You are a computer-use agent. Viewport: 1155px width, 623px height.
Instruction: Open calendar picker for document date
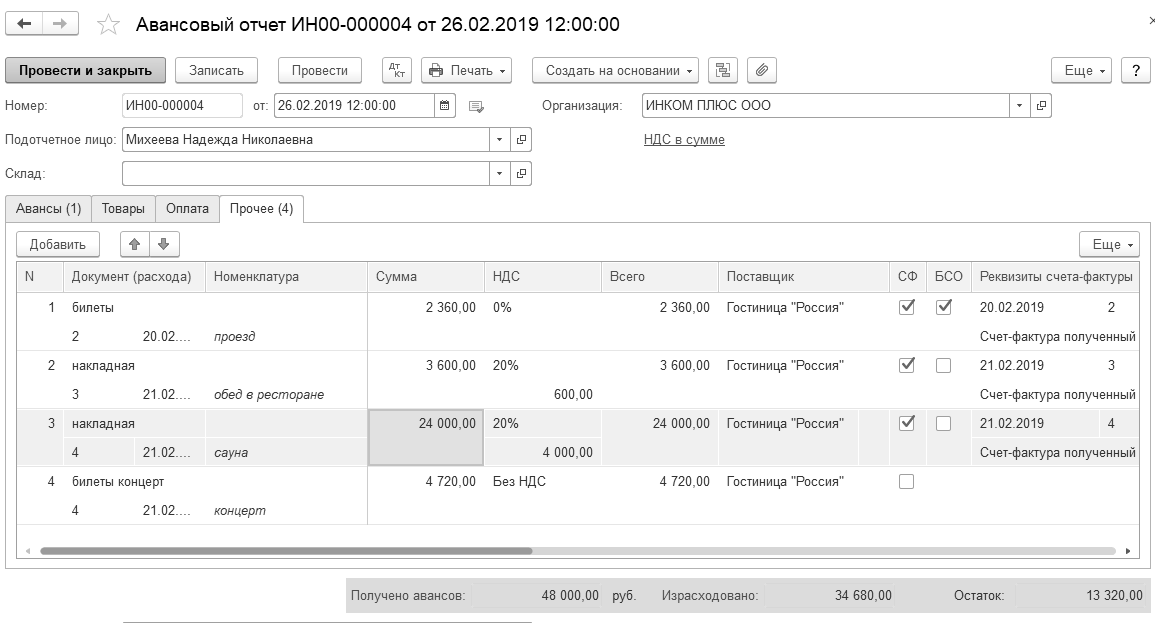(444, 105)
